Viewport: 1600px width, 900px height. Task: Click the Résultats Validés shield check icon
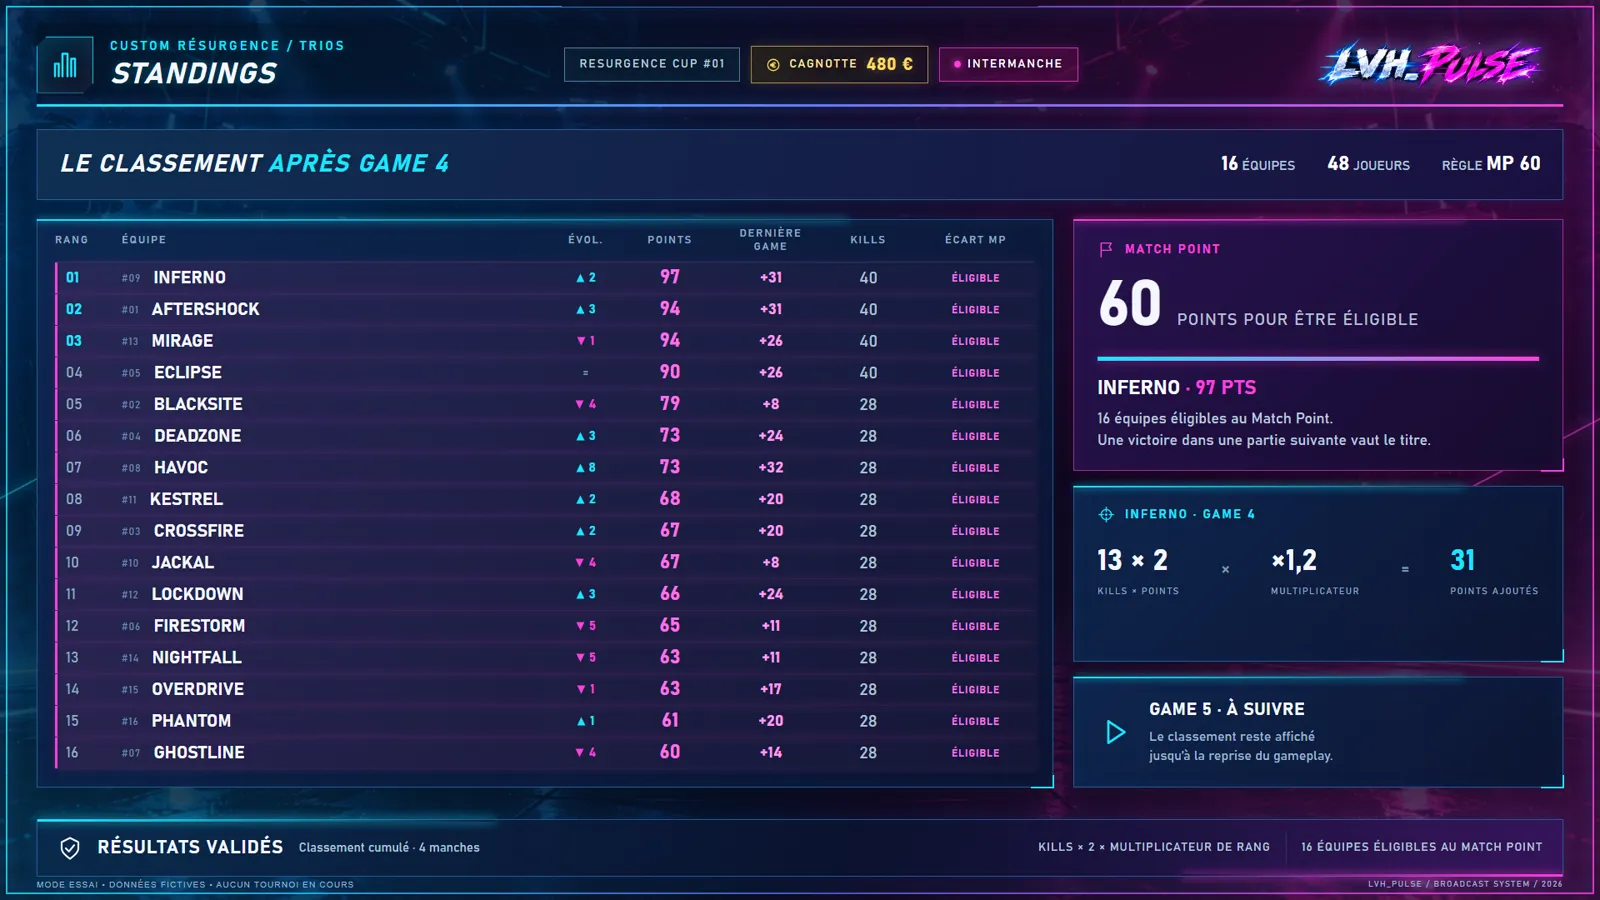coord(70,848)
